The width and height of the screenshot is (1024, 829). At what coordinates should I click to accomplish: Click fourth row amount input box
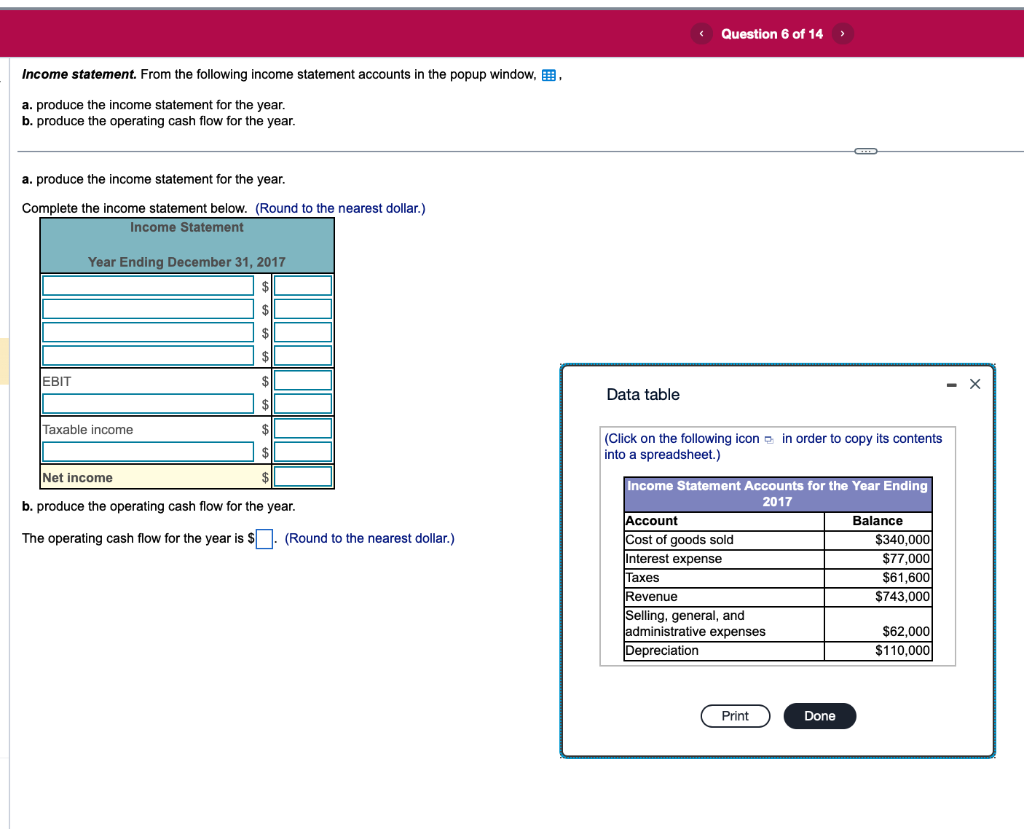pyautogui.click(x=303, y=355)
